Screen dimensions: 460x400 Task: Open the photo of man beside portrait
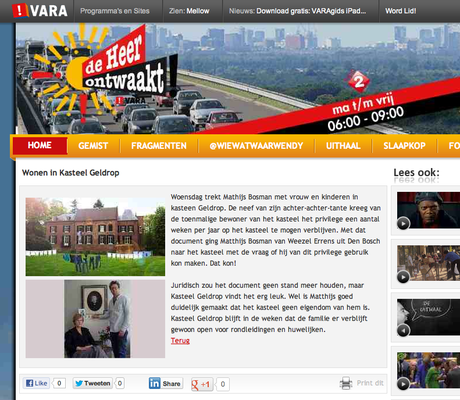point(95,319)
